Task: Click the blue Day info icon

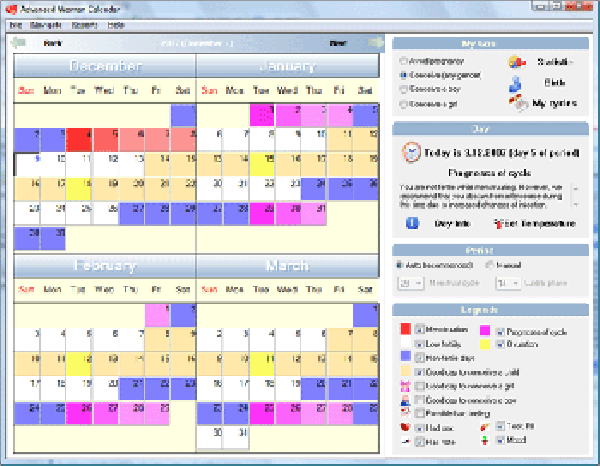Action: tap(411, 223)
